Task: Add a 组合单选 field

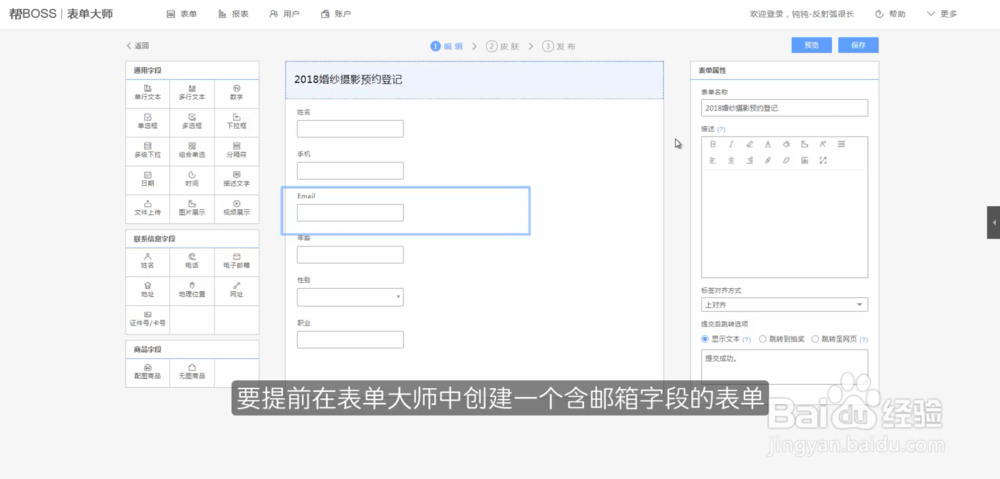Action: coord(192,151)
